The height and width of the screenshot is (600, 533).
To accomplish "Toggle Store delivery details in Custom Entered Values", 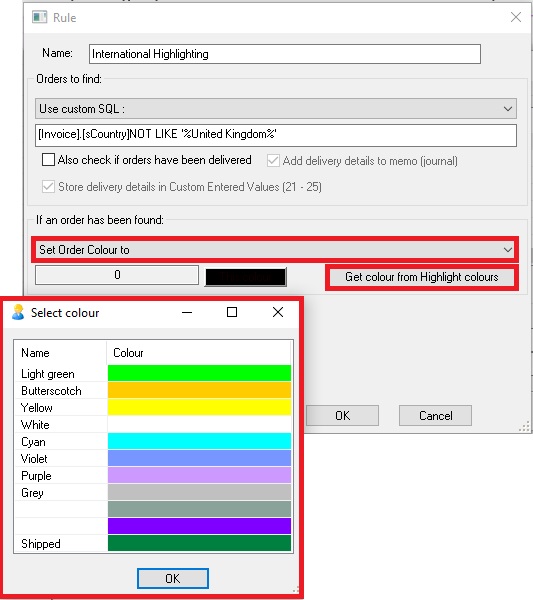I will tap(48, 187).
